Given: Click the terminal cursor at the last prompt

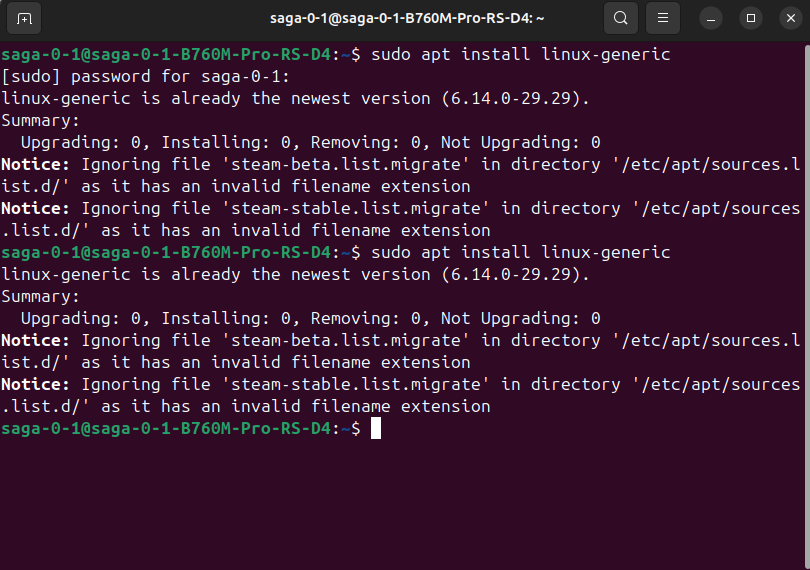Looking at the screenshot, I should pos(376,429).
